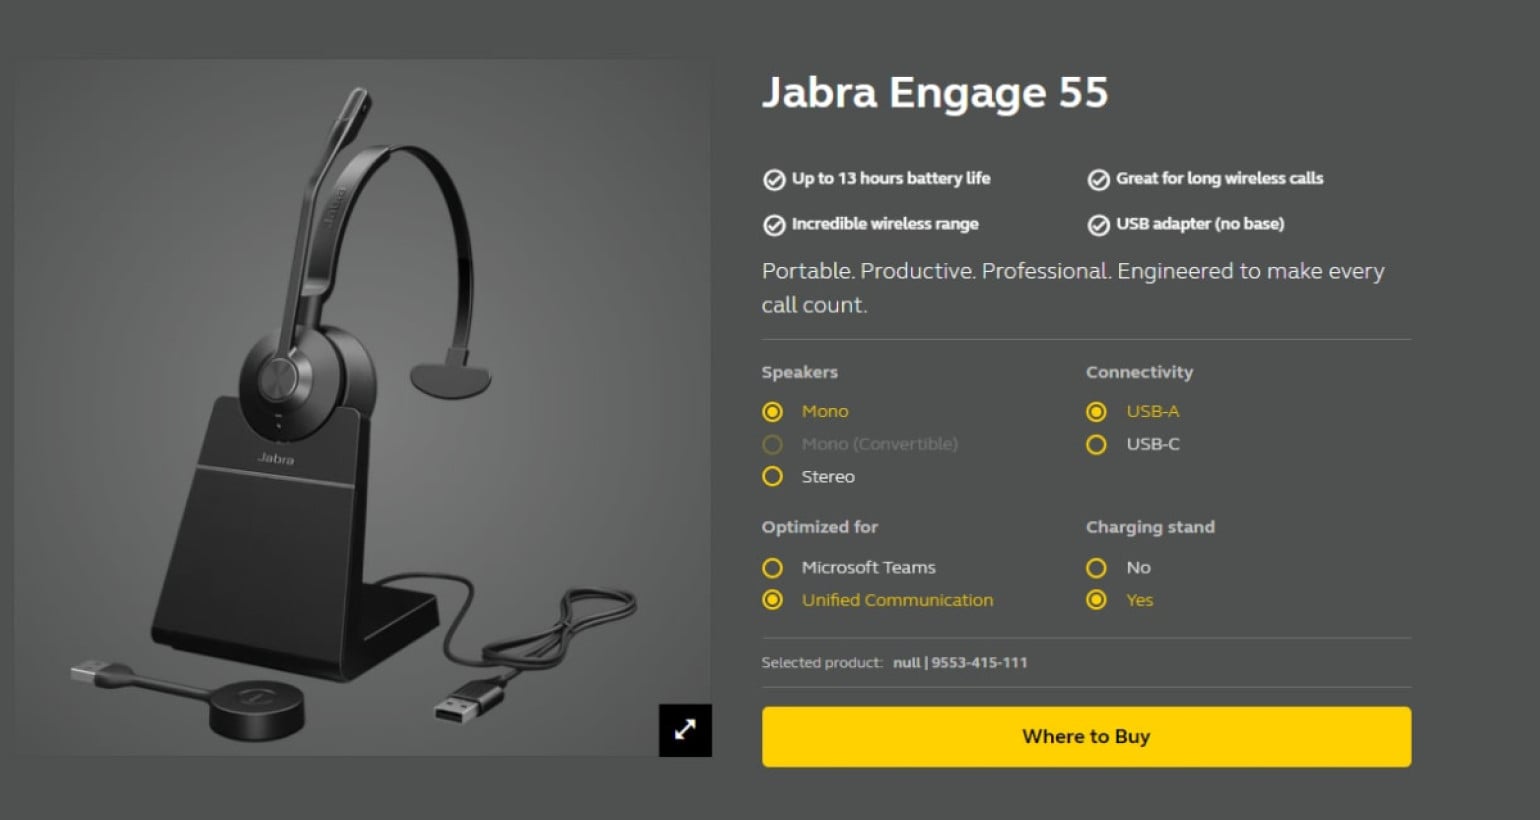Click the battery life checkmark icon
This screenshot has width=1540, height=820.
tap(774, 180)
